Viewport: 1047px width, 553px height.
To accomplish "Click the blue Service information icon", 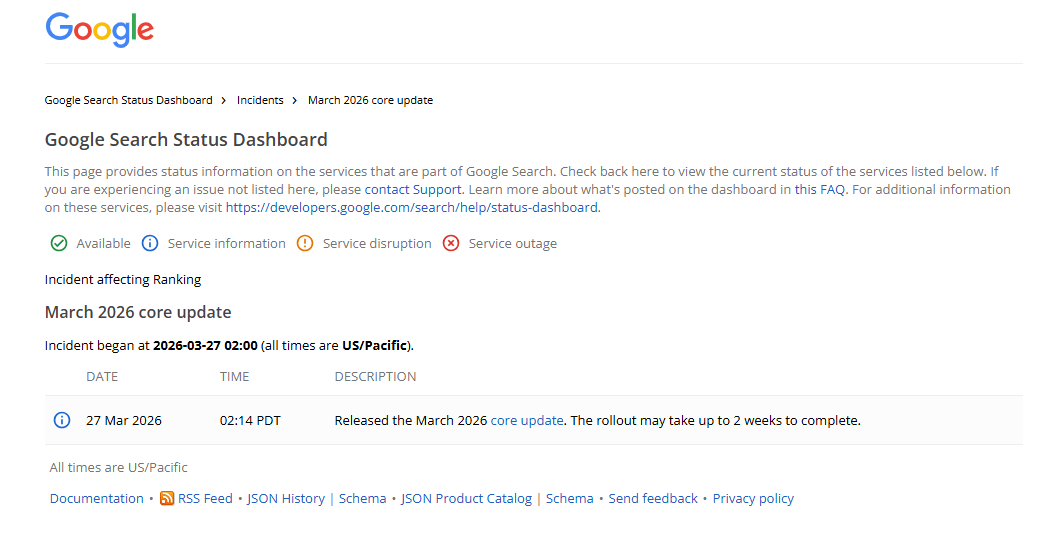I will click(150, 243).
